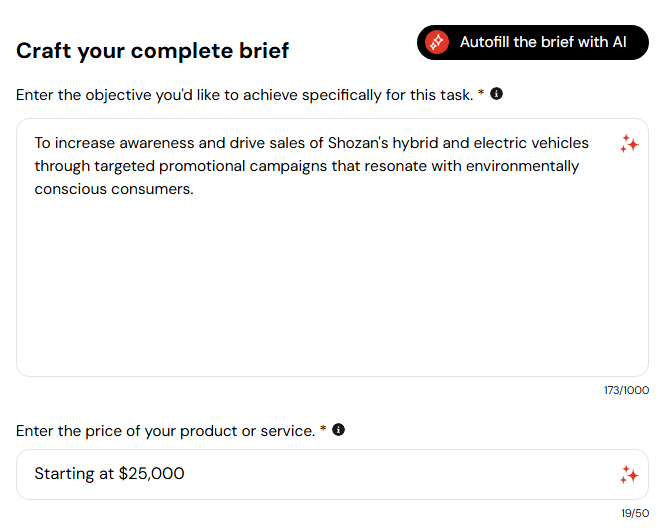Focus the 'Starting at $25,000' price field
This screenshot has width=662, height=528.
click(332, 474)
